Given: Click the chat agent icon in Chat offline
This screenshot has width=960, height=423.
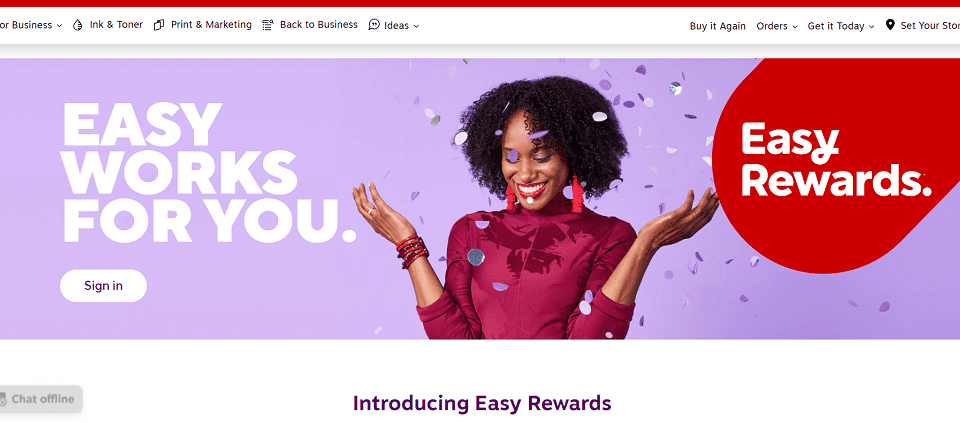Looking at the screenshot, I should (x=3, y=400).
